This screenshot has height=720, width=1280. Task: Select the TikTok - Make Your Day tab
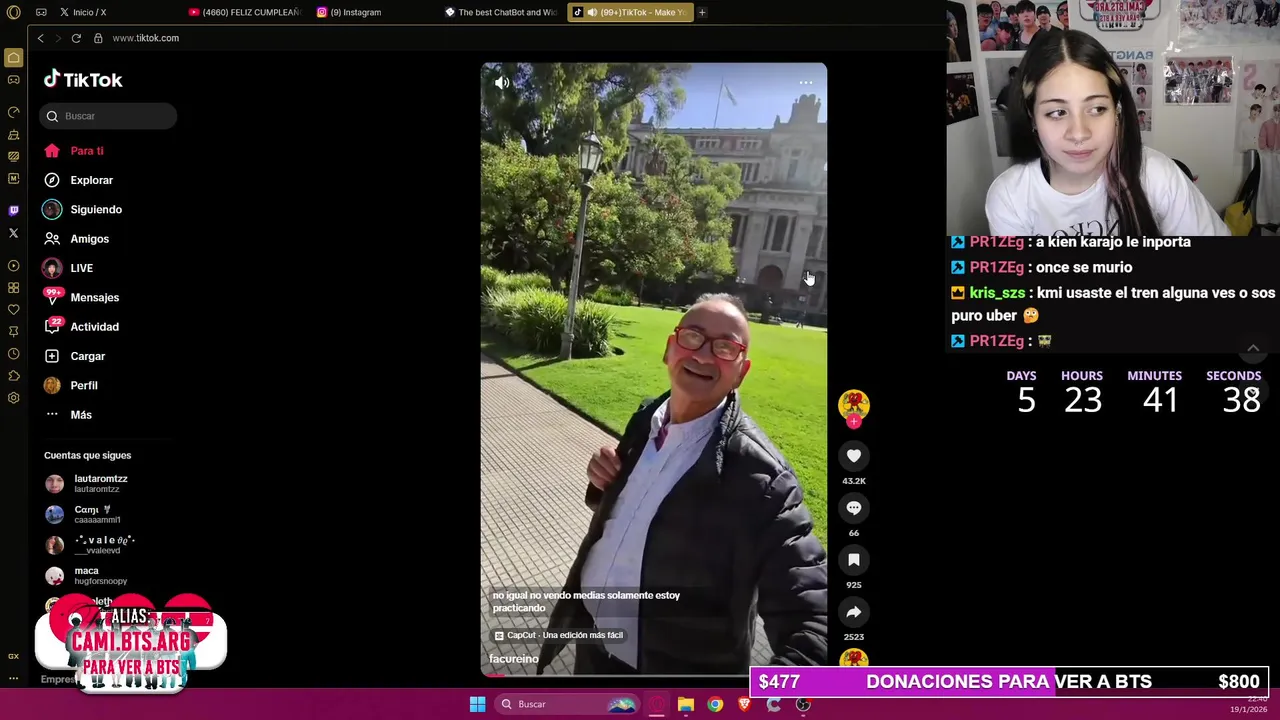(x=631, y=12)
